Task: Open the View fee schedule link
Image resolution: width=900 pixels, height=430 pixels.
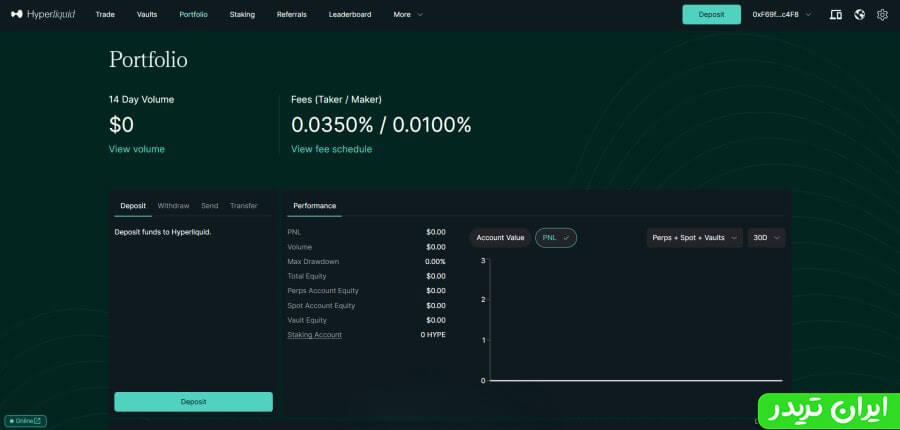Action: (331, 149)
